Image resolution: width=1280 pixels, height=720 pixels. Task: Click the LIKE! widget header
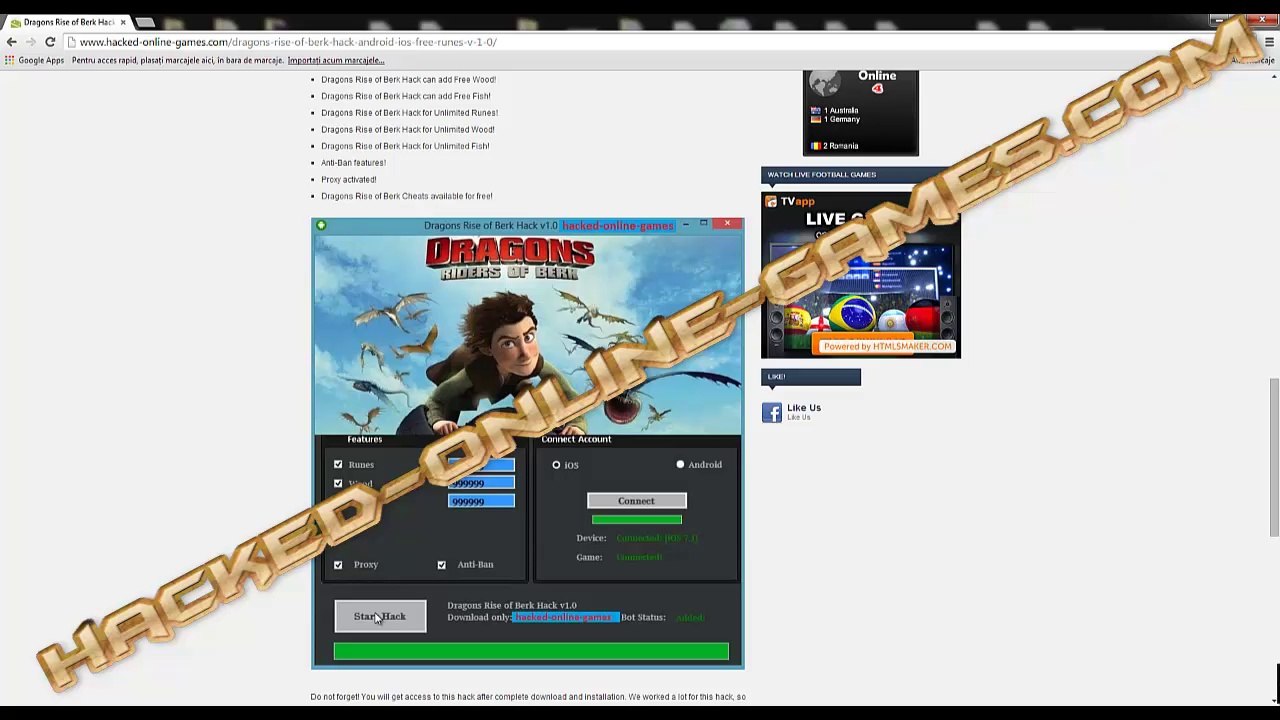811,377
